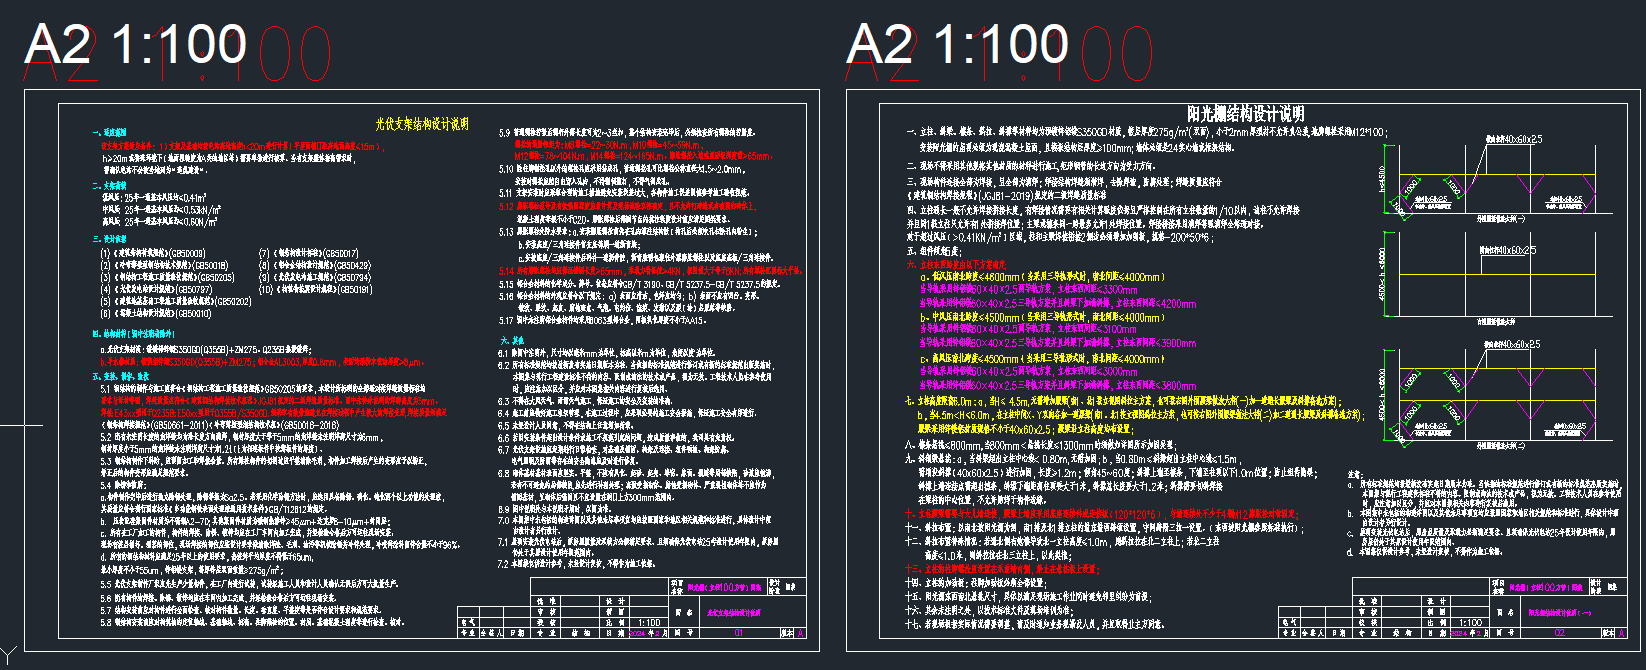1646x670 pixels.
Task: Click the white title 阳光棚结构设计说明
Action: pyautogui.click(x=1245, y=114)
